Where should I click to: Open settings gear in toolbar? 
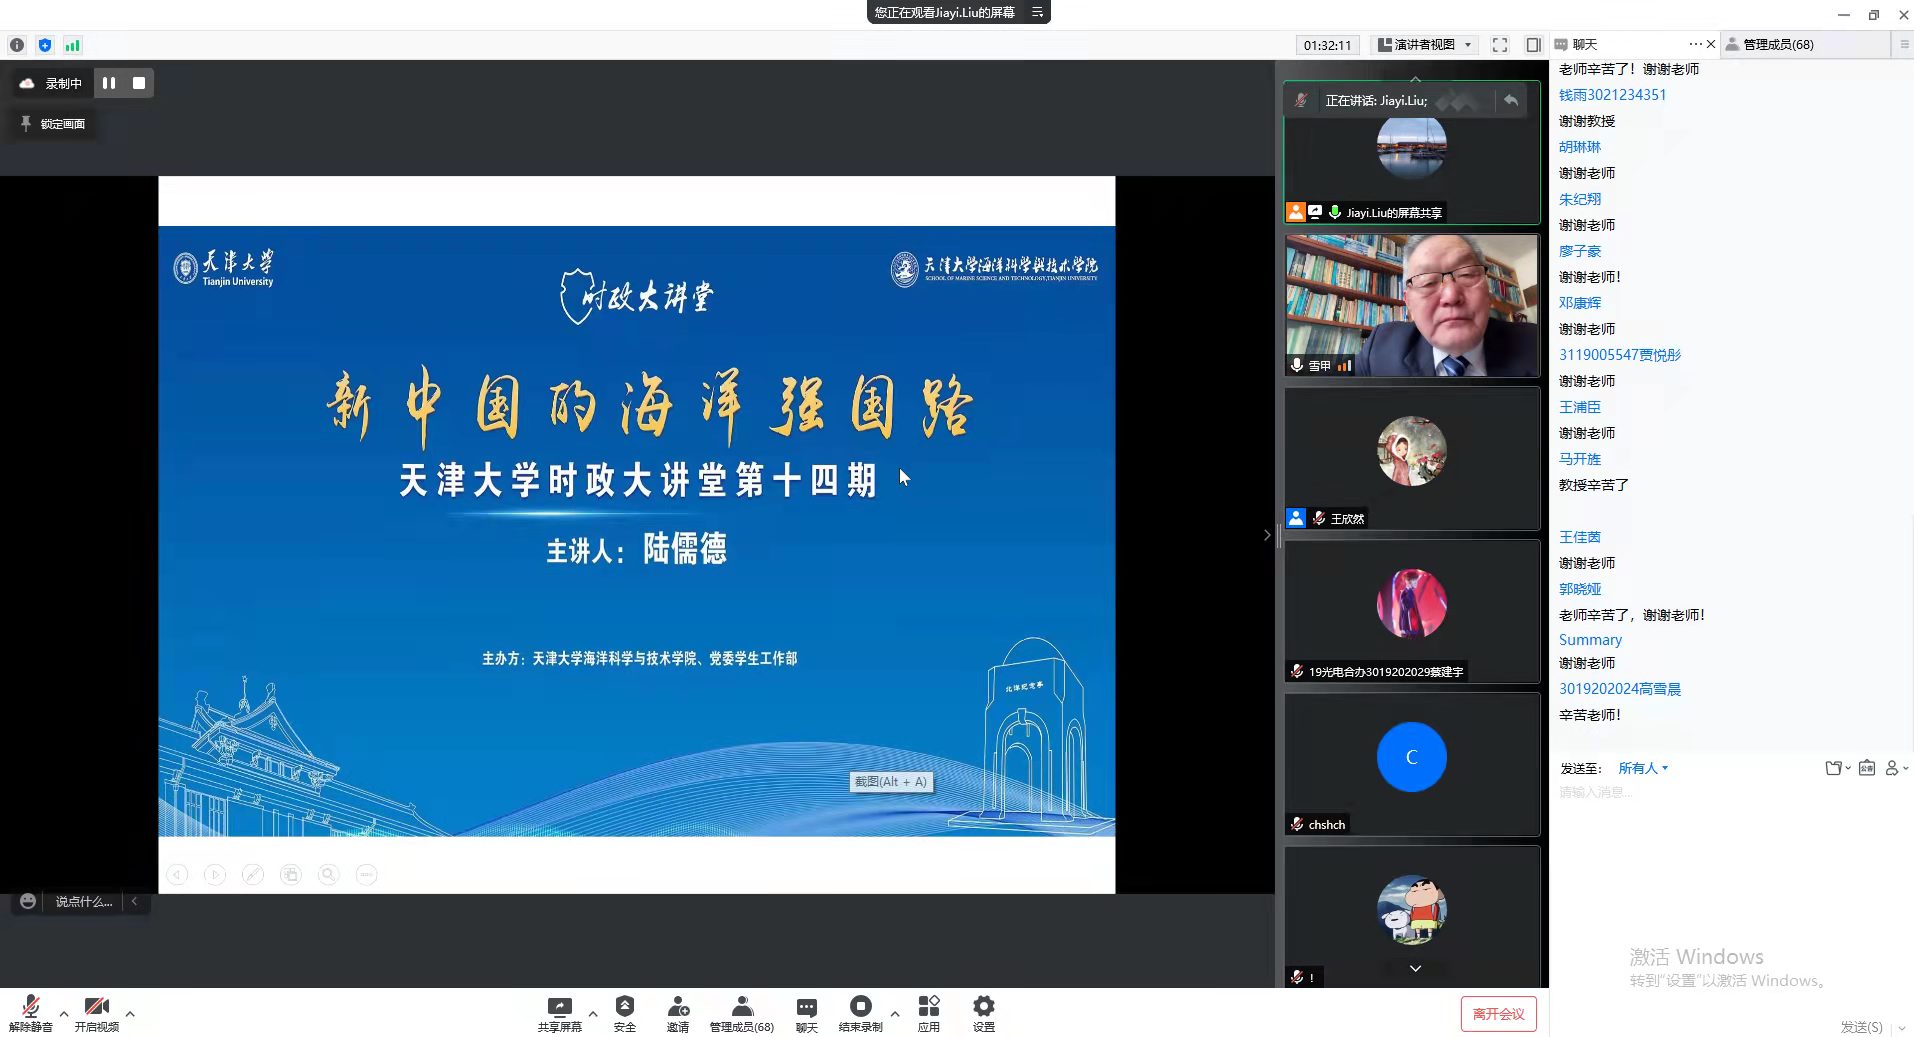click(984, 1013)
